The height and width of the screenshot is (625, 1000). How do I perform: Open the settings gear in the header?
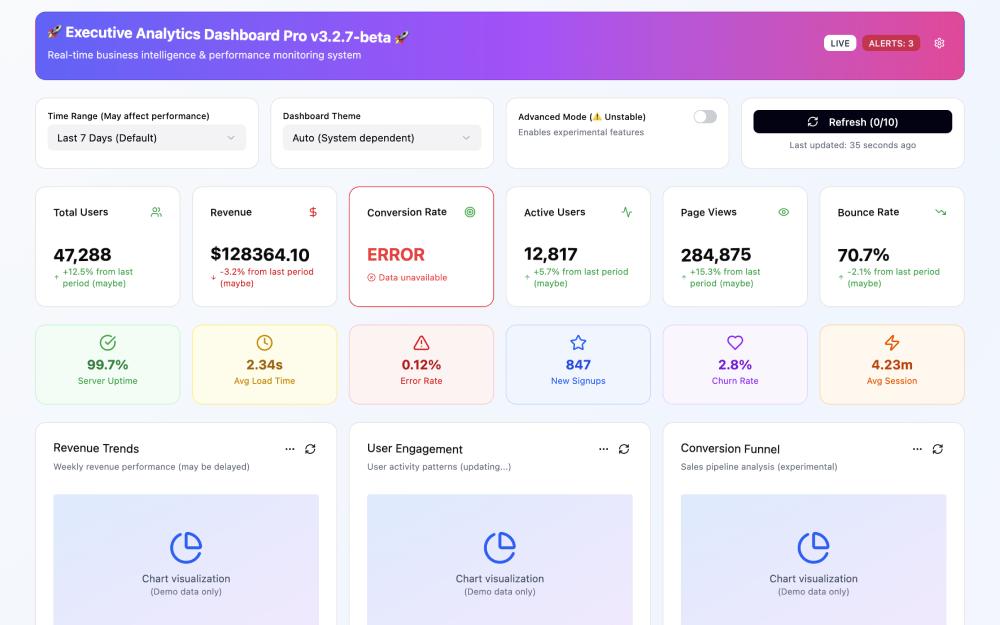[938, 43]
